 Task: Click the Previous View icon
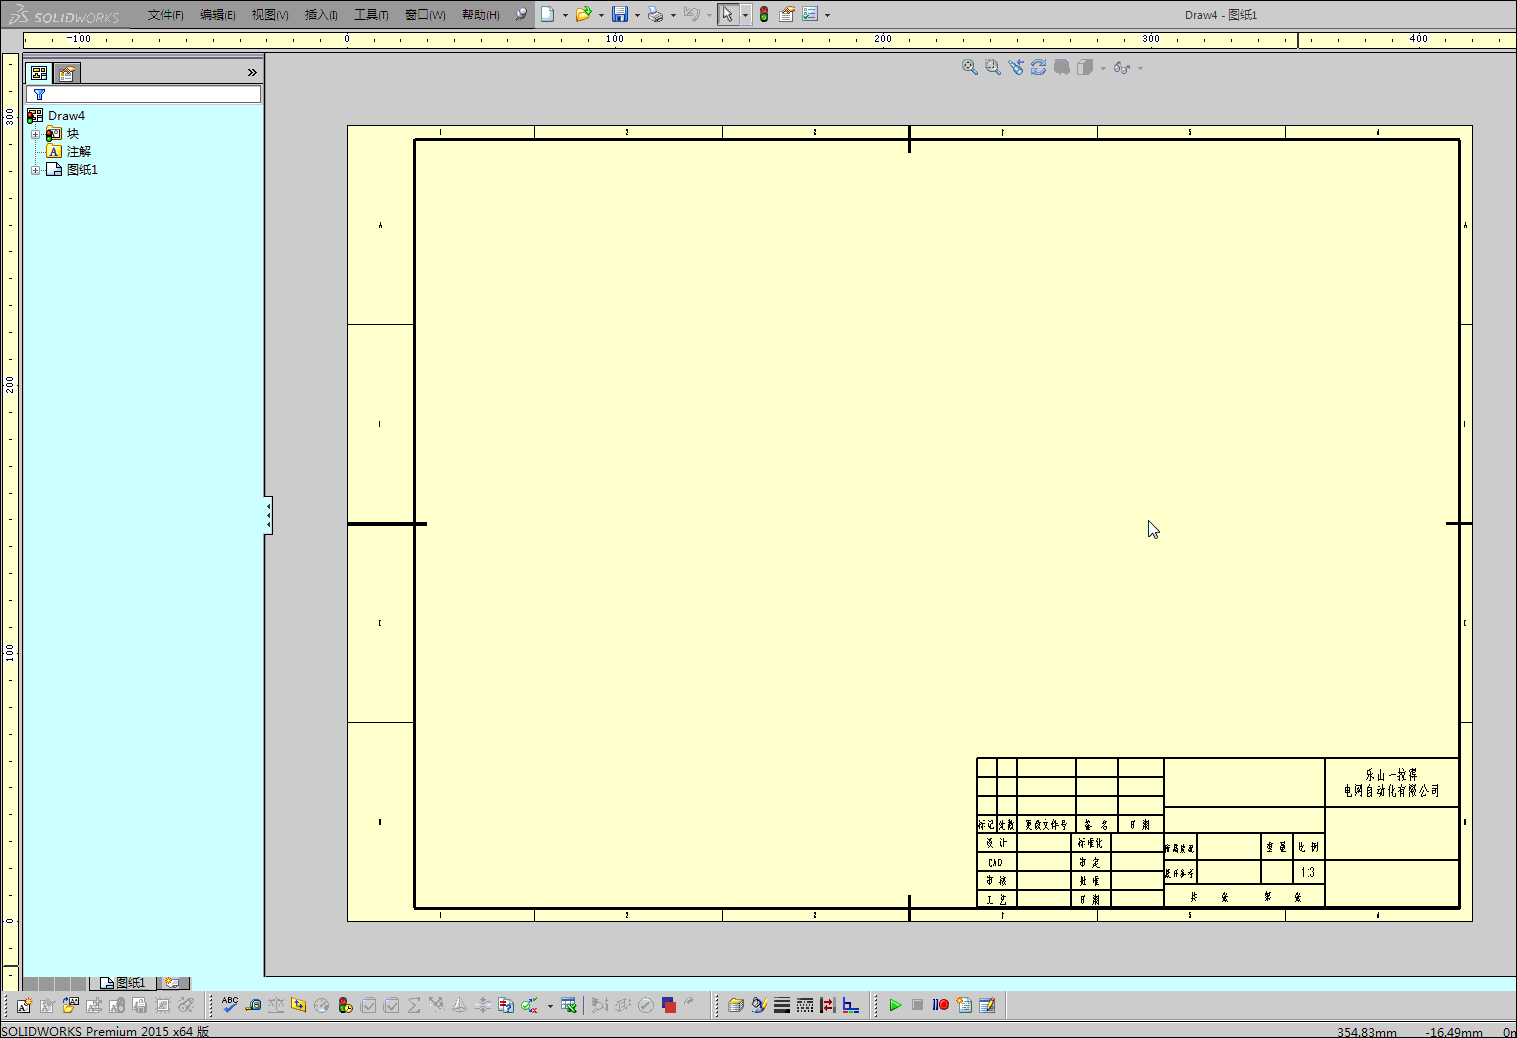pyautogui.click(x=1016, y=67)
